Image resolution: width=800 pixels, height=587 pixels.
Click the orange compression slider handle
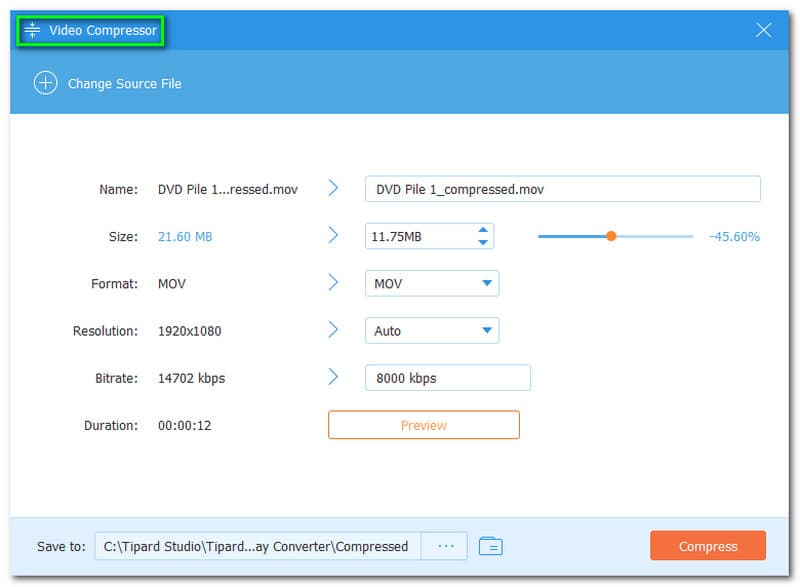tap(610, 236)
